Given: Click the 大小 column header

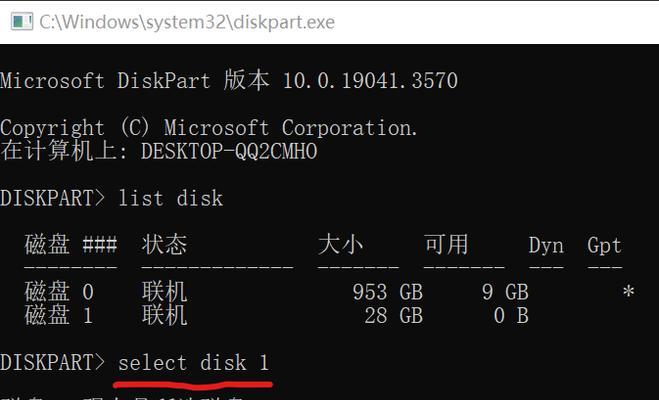Looking at the screenshot, I should click(340, 245).
